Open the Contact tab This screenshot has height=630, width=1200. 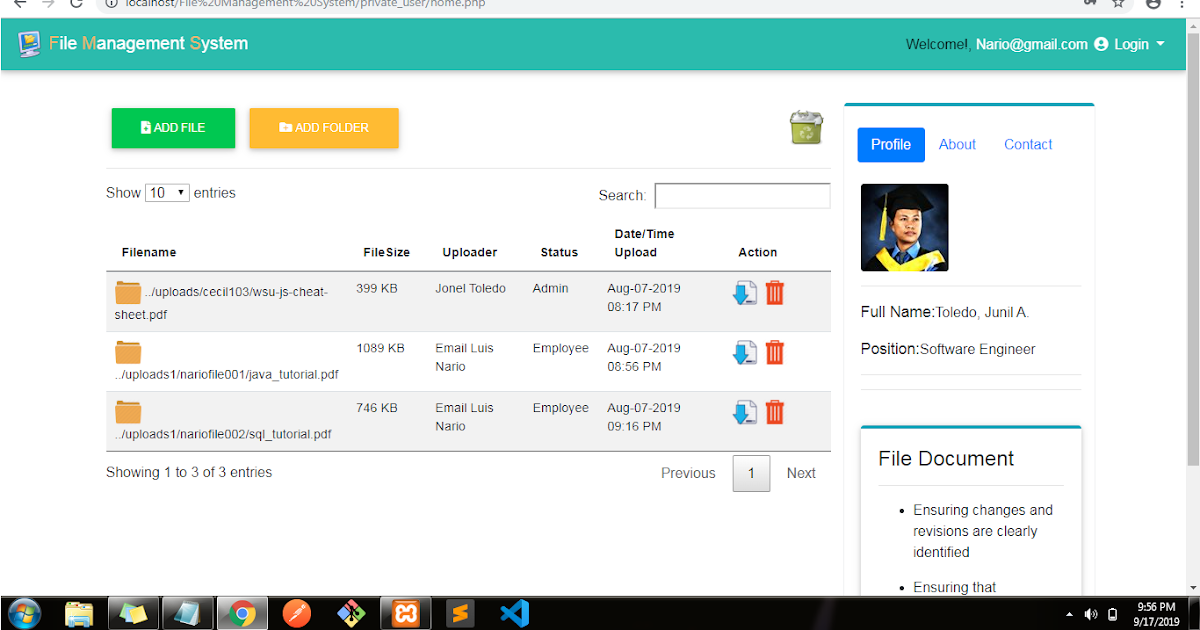point(1027,144)
